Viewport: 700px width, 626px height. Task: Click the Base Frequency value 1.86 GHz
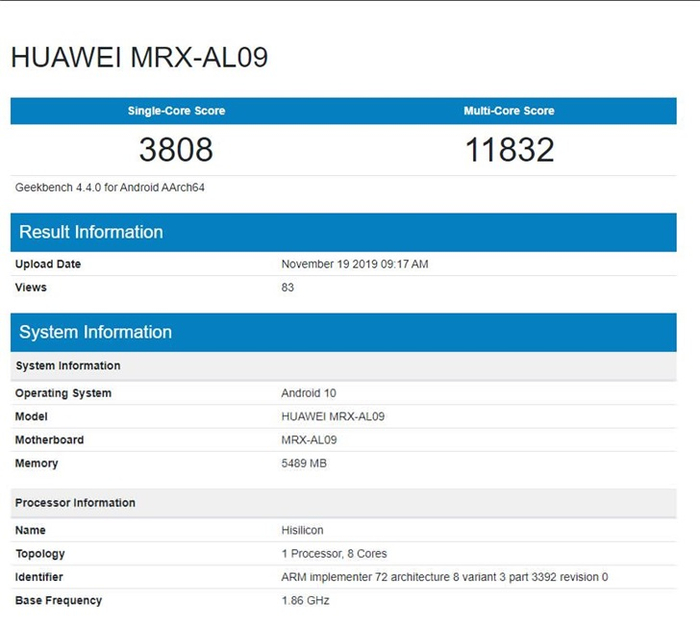pos(305,600)
